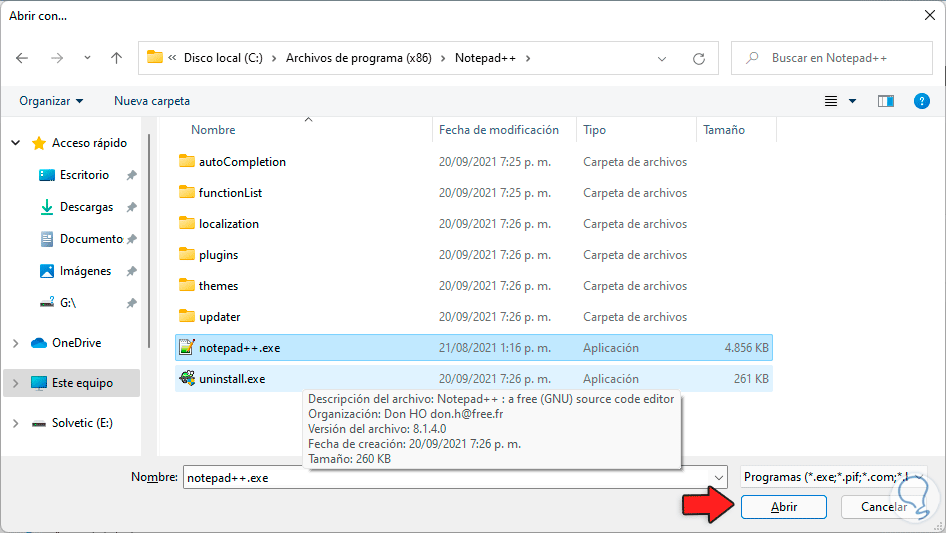Open the Programas file type filter
Screen dimensions: 946x533
[834, 477]
